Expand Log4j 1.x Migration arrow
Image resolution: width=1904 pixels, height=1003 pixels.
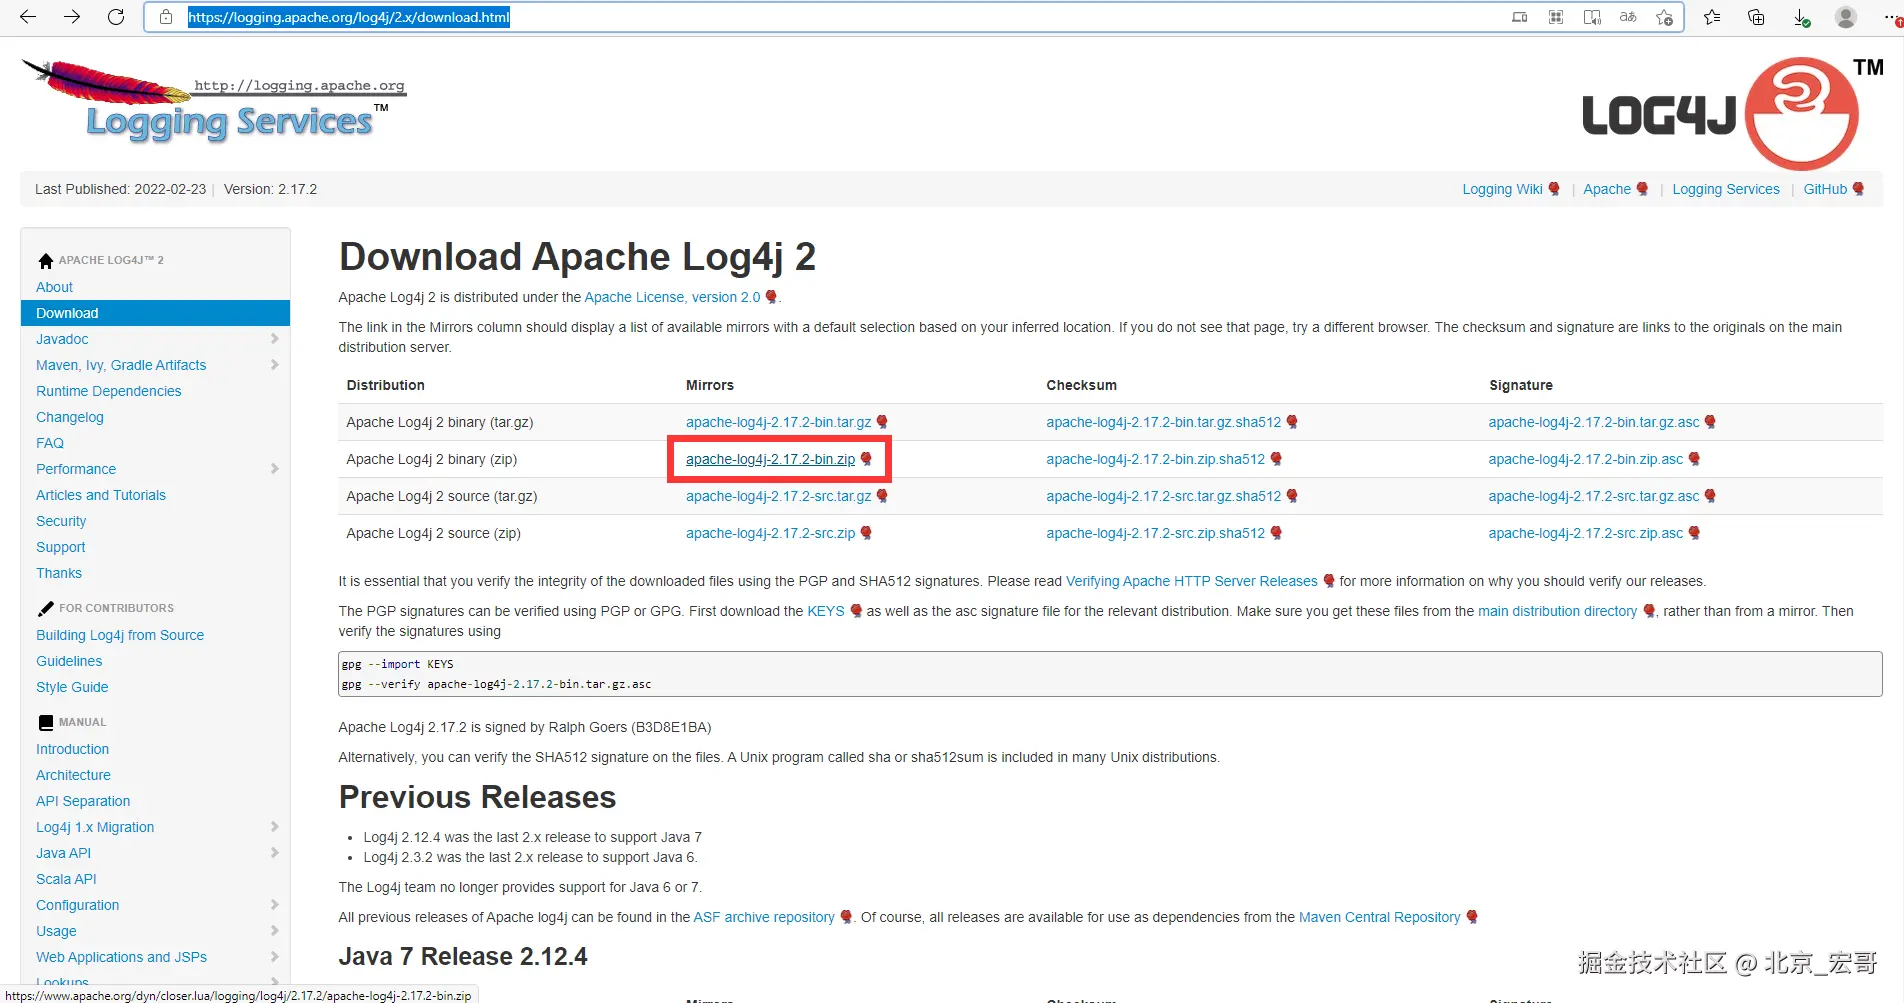(274, 827)
